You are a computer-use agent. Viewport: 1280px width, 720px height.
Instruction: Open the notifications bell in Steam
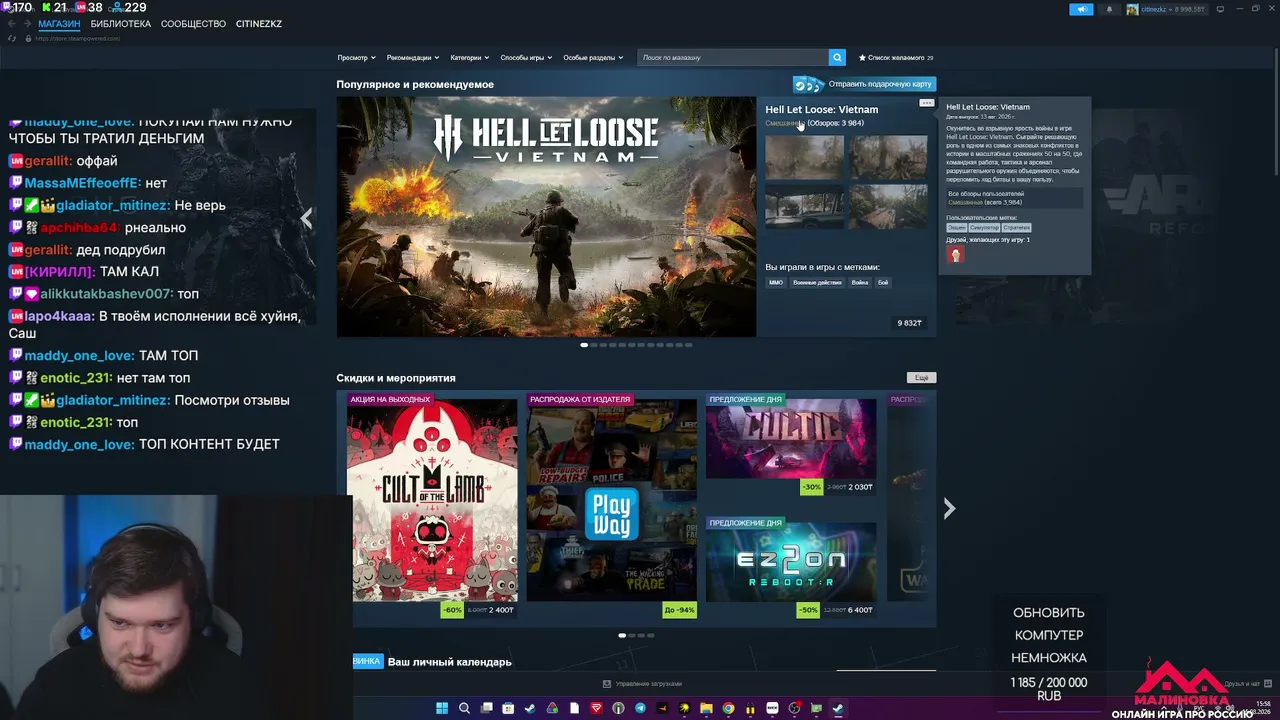click(1109, 9)
